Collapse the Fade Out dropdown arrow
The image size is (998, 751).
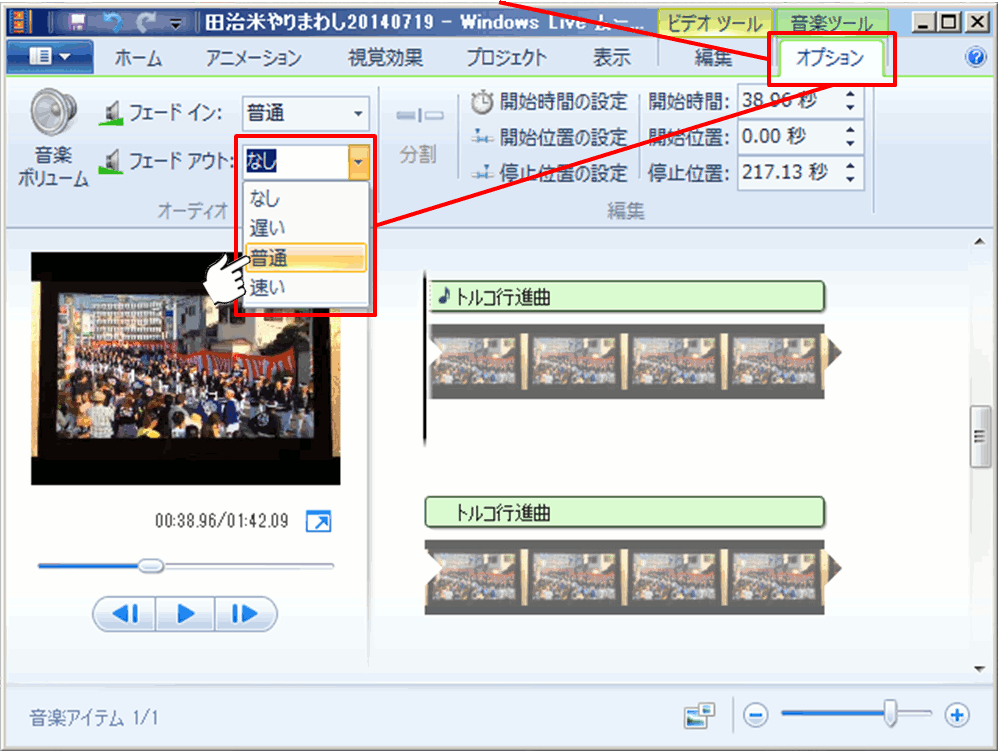(x=358, y=160)
